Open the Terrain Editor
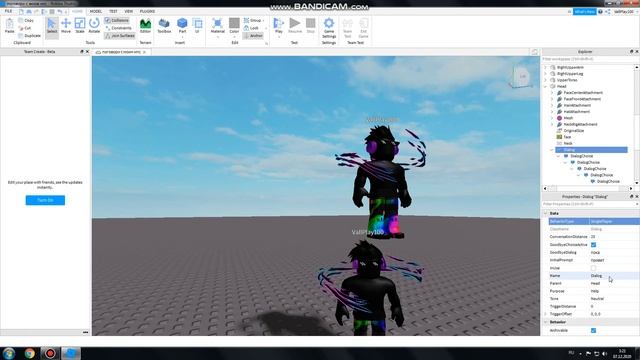 145,26
